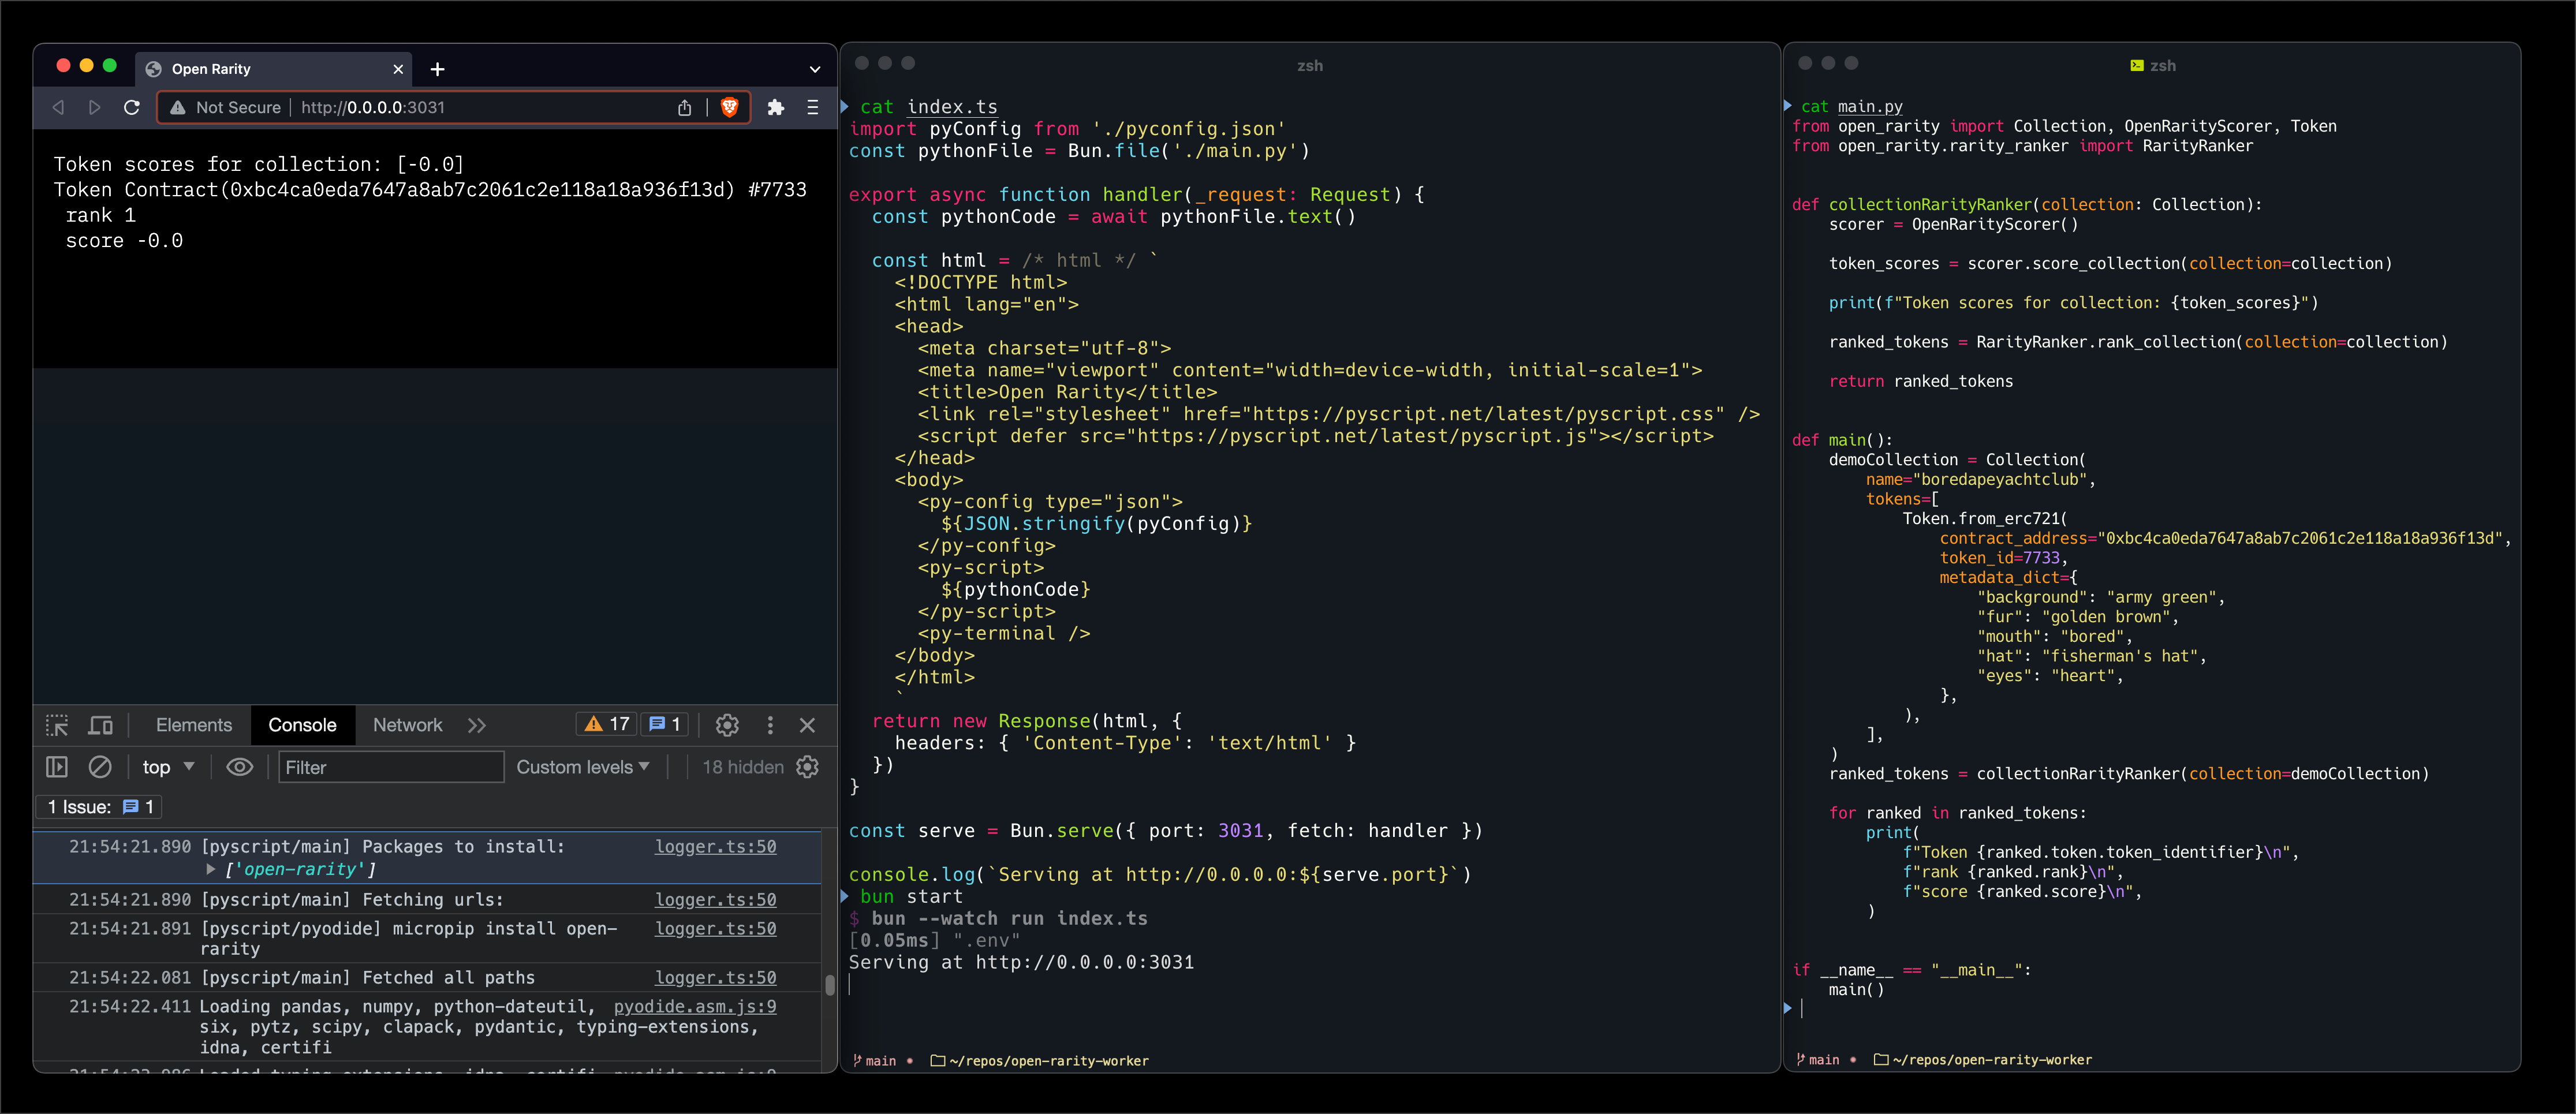Image resolution: width=2576 pixels, height=1114 pixels.
Task: Reload the Open Rarity page
Action: [131, 107]
